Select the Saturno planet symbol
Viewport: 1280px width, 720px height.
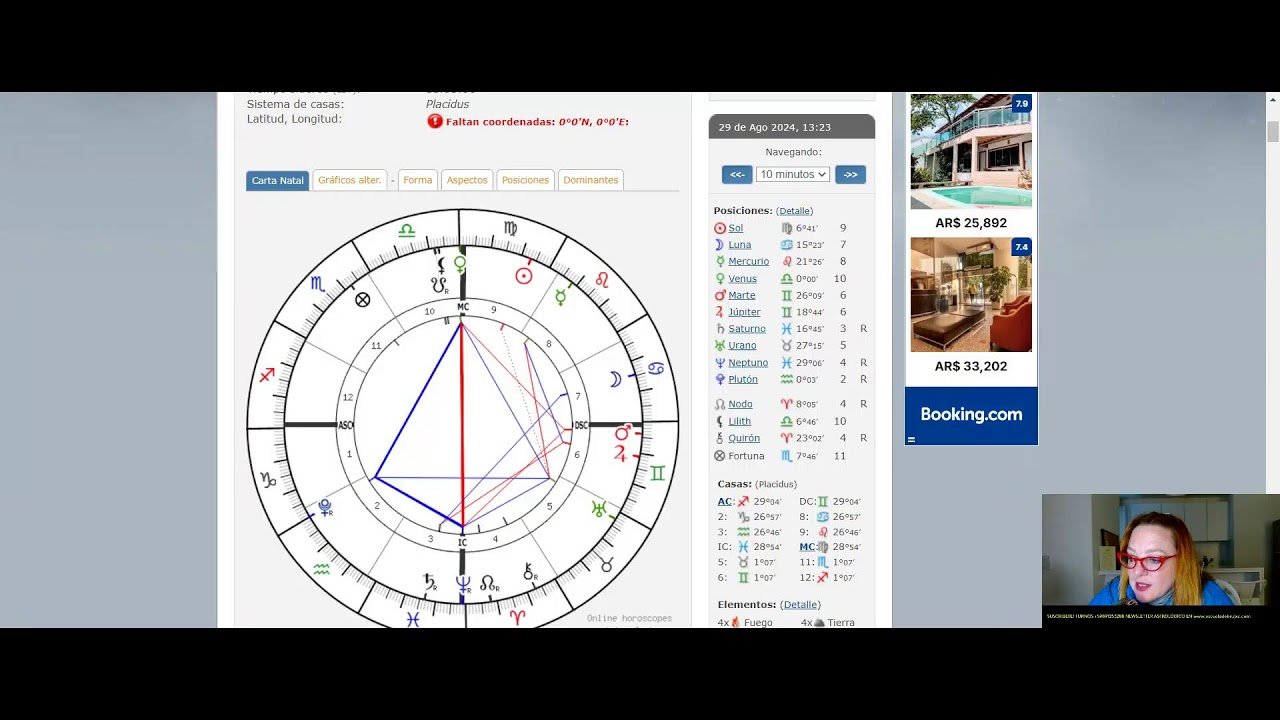(722, 328)
